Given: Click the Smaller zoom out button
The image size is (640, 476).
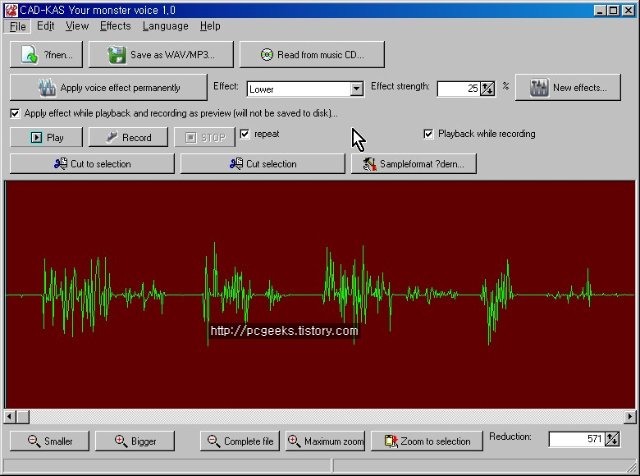Looking at the screenshot, I should (x=49, y=441).
